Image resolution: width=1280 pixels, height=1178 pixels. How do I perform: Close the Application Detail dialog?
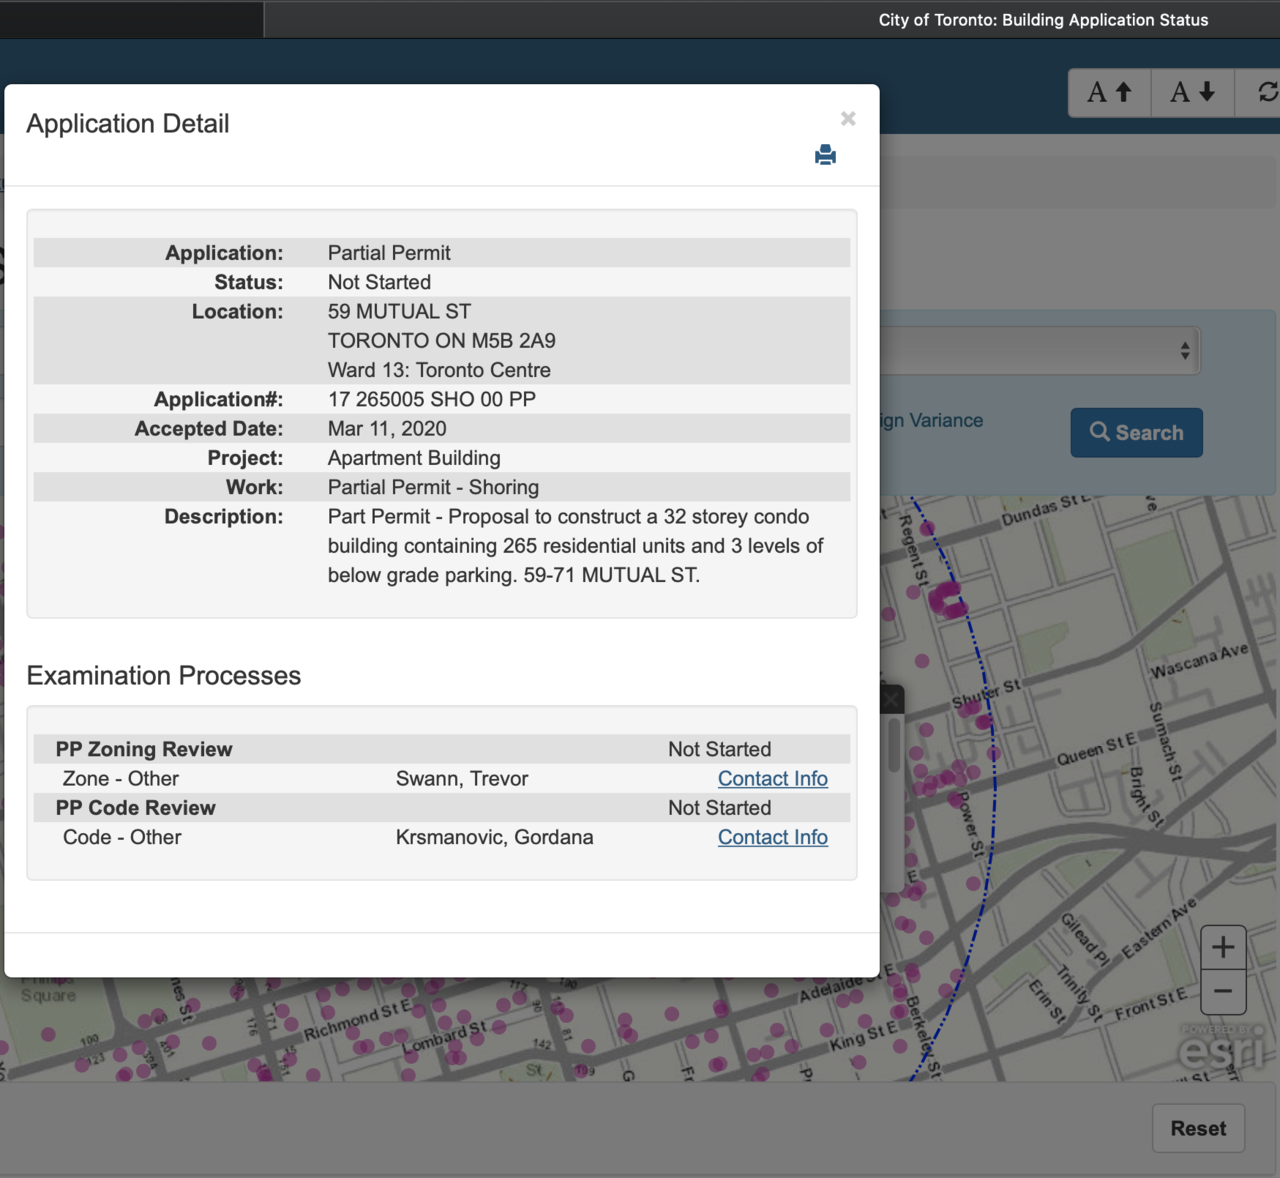[848, 119]
